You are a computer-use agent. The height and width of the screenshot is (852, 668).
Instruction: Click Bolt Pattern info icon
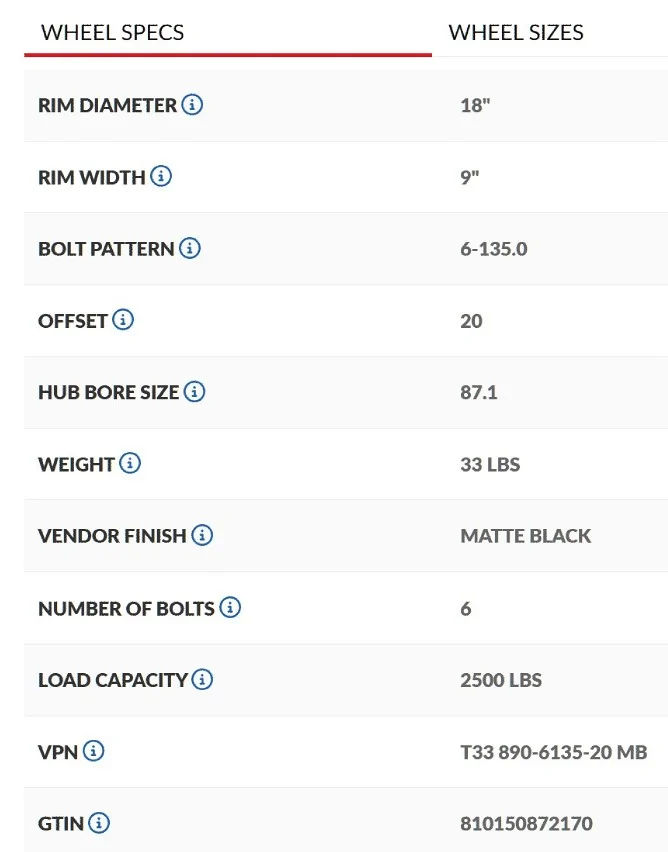[x=190, y=248]
